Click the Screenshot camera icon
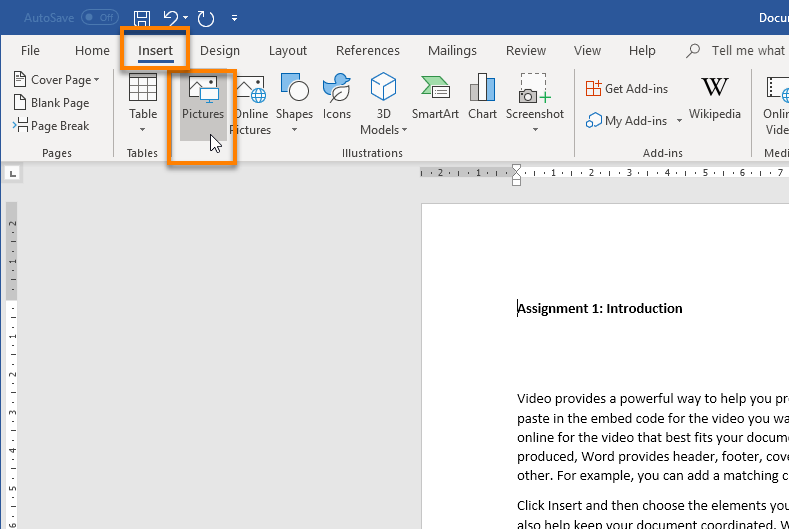 tap(534, 88)
